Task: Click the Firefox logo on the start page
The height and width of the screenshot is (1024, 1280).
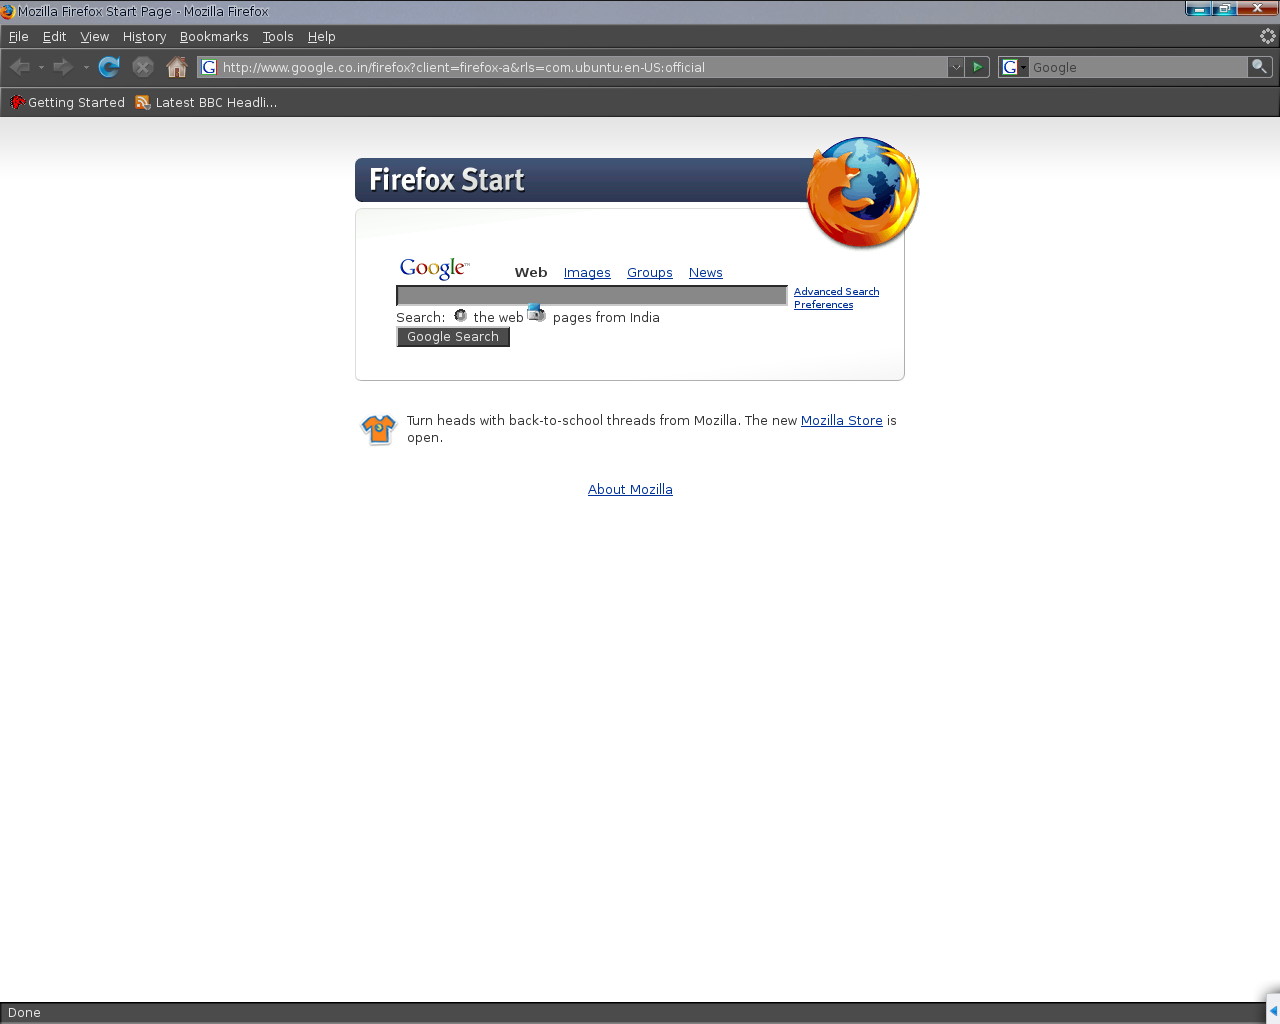Action: point(863,192)
